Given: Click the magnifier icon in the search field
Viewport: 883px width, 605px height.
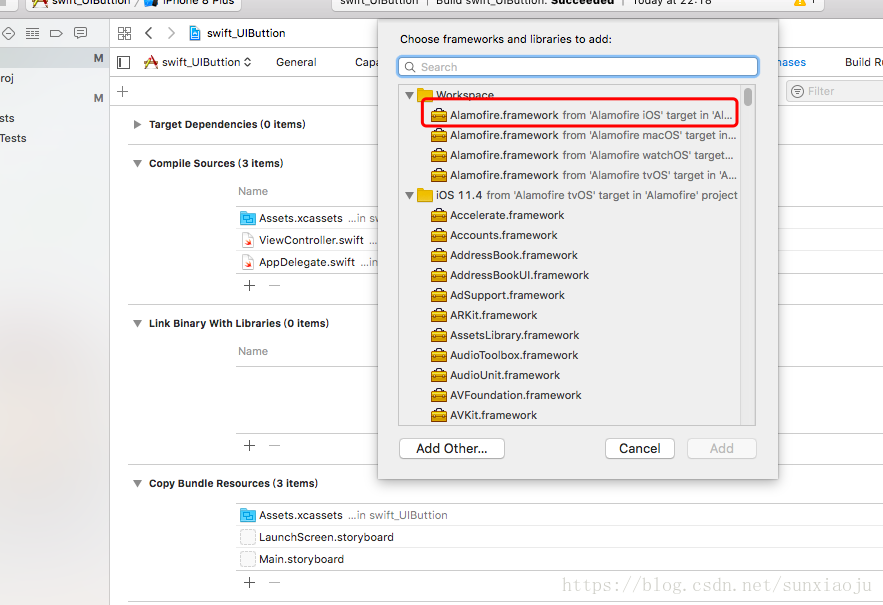Looking at the screenshot, I should pos(410,67).
